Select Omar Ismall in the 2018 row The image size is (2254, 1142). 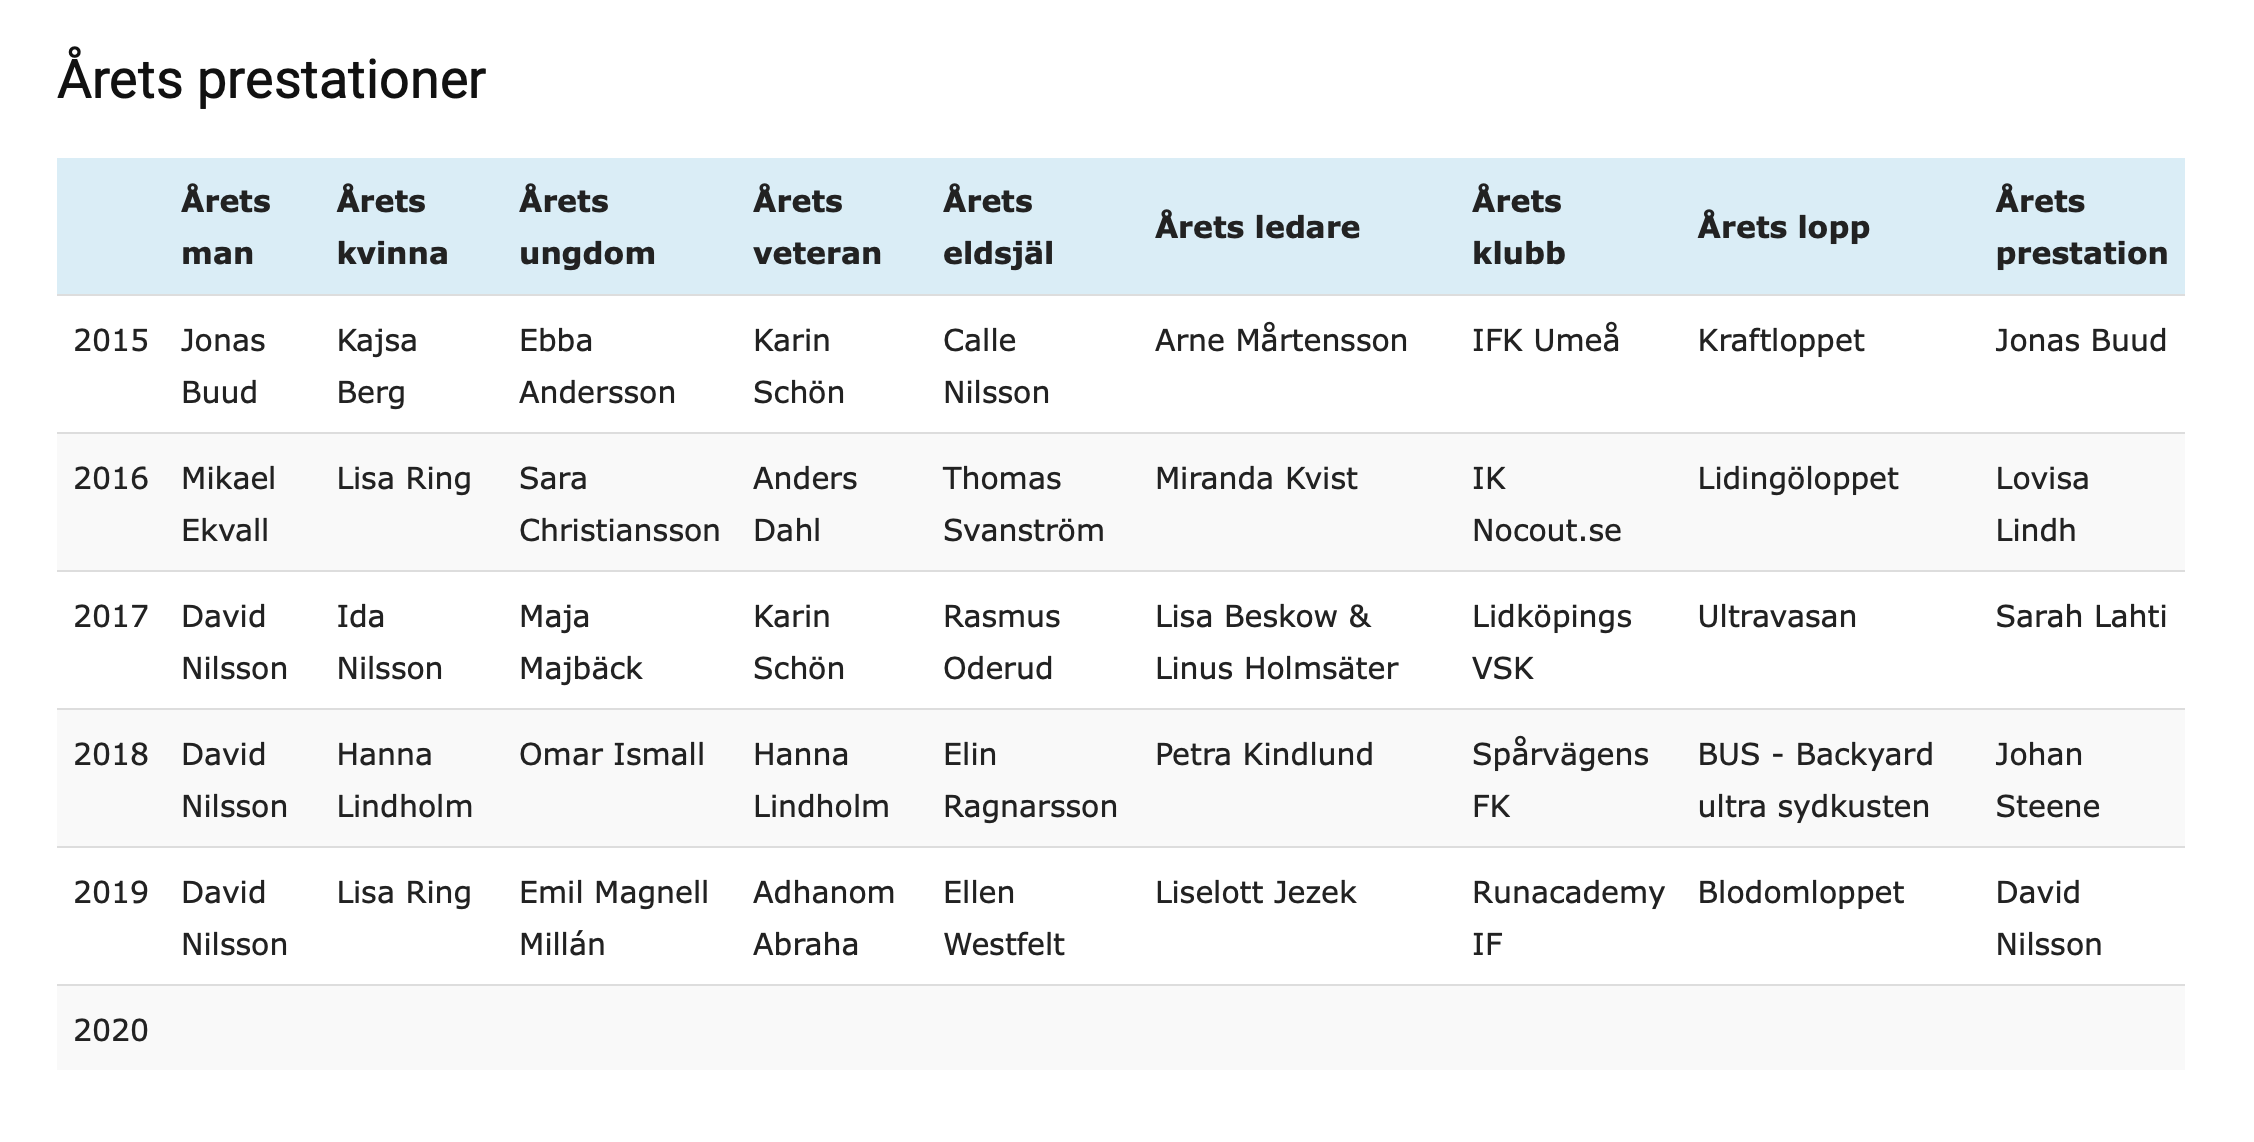pyautogui.click(x=612, y=755)
